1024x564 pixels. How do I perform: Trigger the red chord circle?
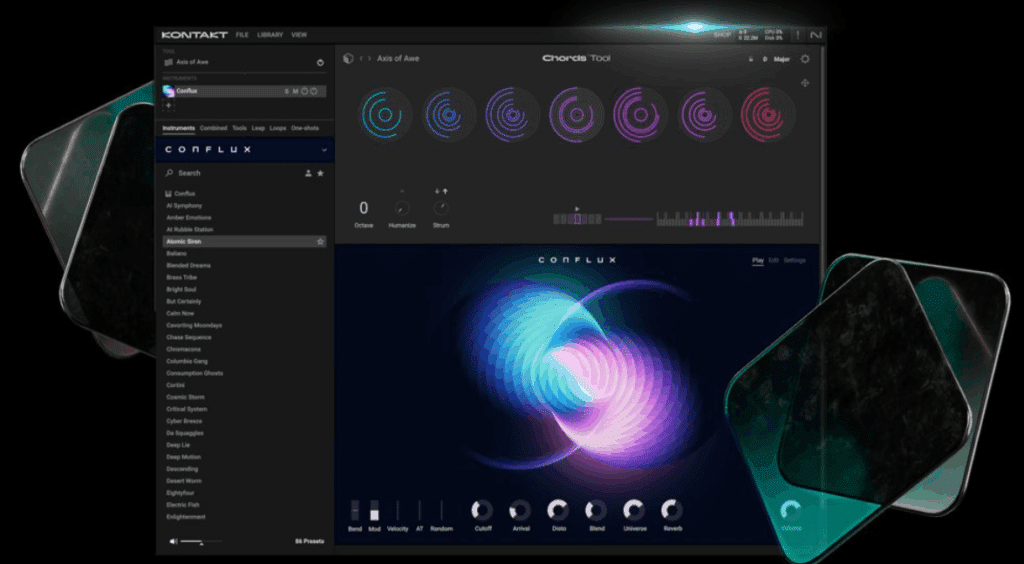(x=768, y=114)
